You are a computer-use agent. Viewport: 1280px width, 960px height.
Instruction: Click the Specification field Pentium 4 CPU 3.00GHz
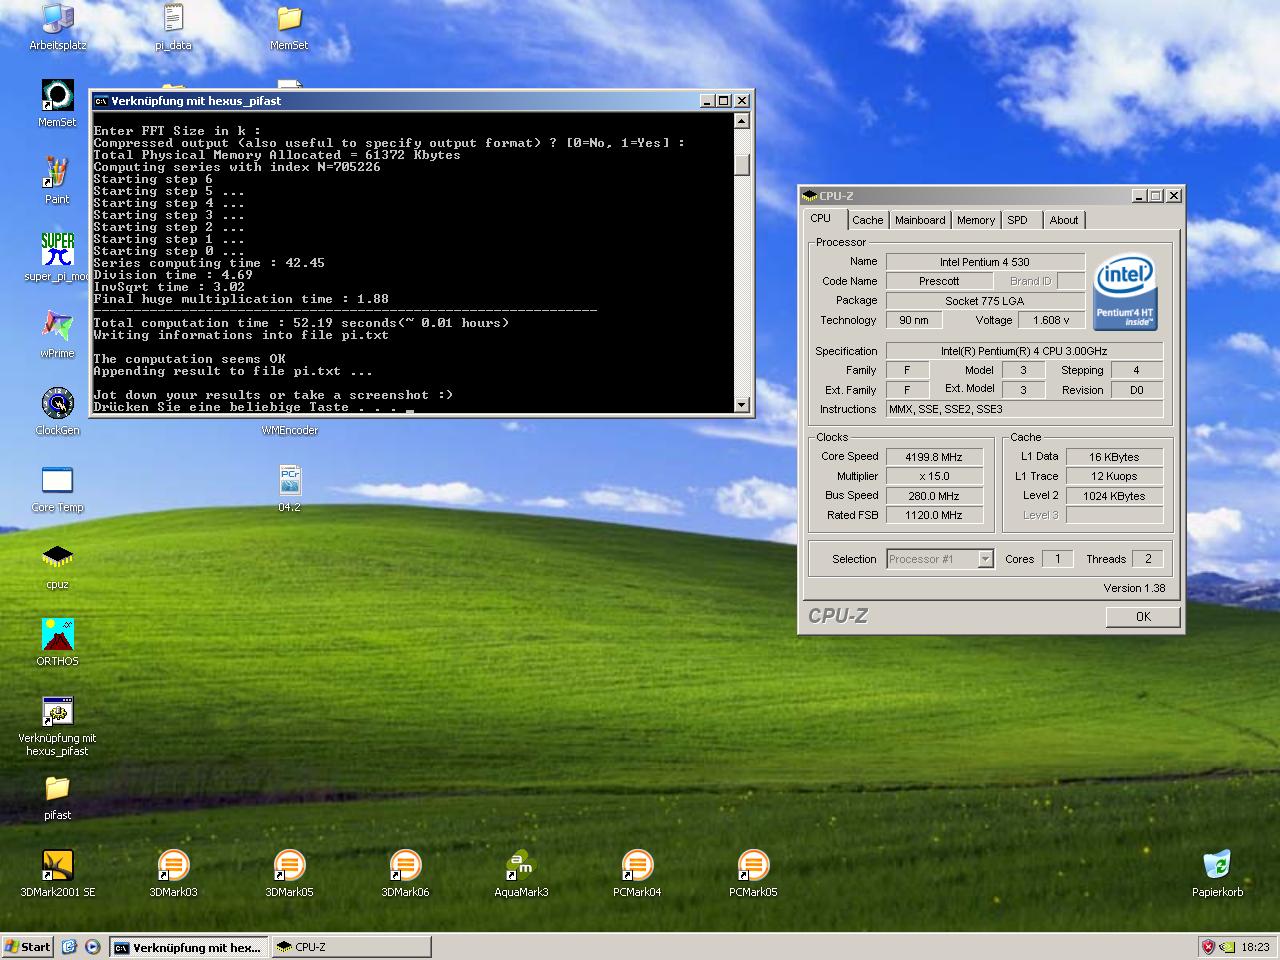(x=1024, y=351)
